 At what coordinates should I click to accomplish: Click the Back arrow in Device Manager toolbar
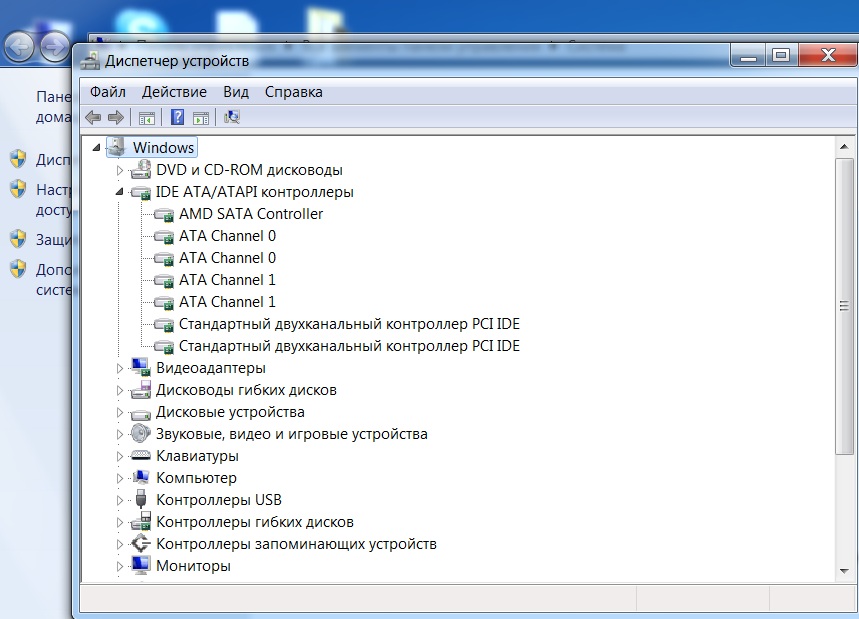point(93,117)
